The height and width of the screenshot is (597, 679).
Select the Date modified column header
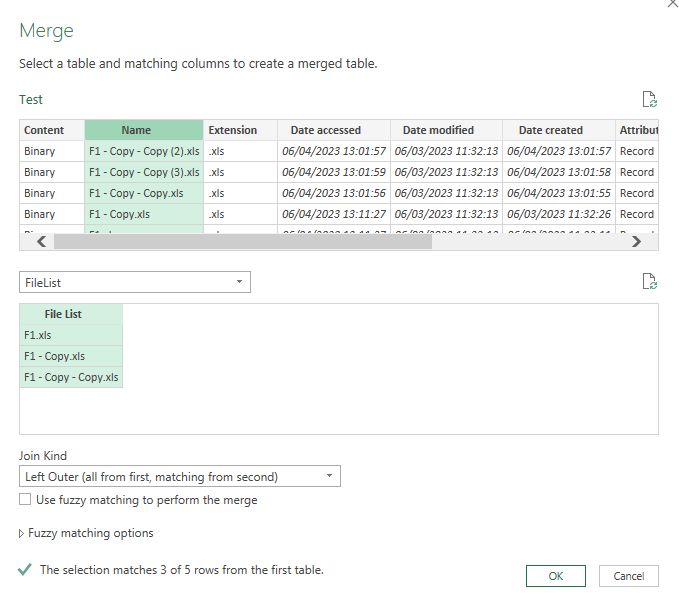click(x=438, y=130)
